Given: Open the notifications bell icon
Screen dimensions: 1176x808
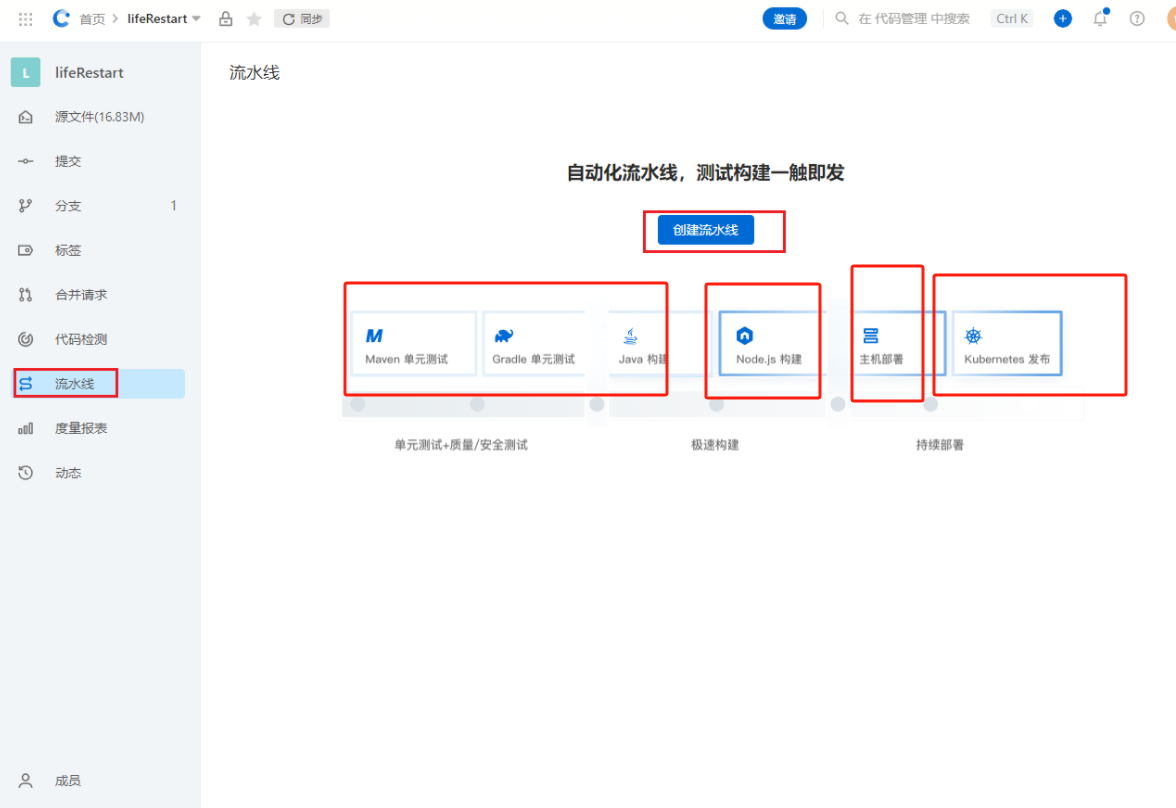Looking at the screenshot, I should 1100,18.
